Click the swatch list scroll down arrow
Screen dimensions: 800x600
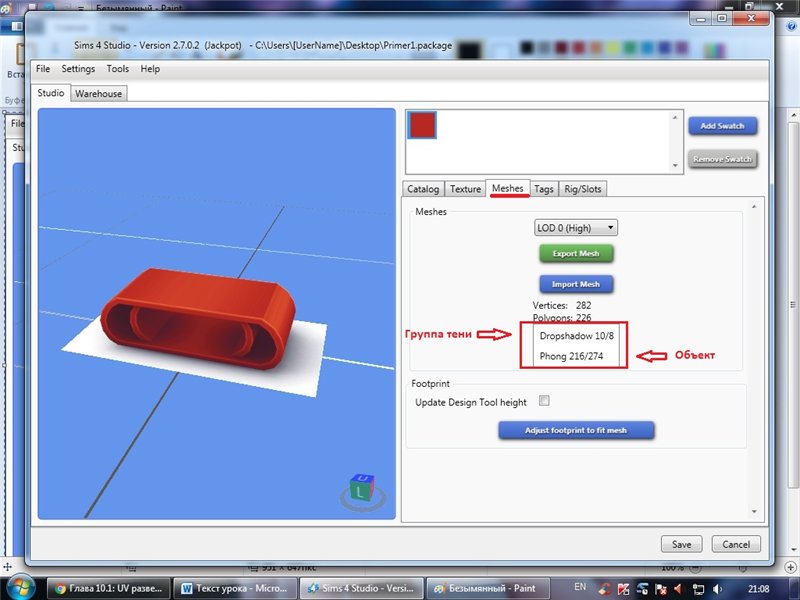pyautogui.click(x=676, y=164)
